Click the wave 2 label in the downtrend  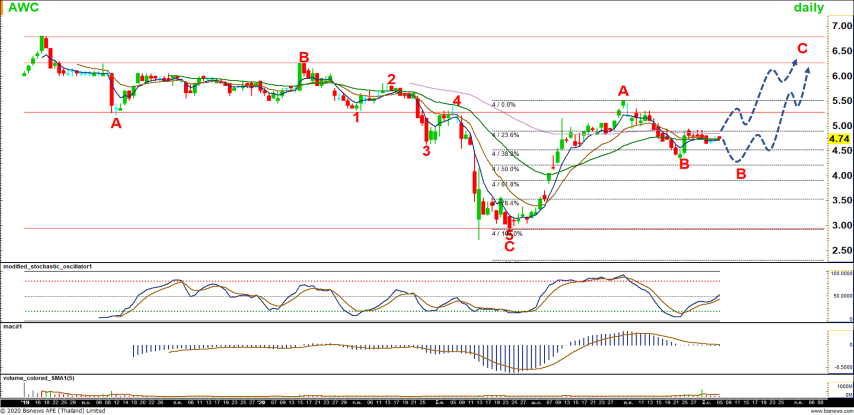point(391,79)
